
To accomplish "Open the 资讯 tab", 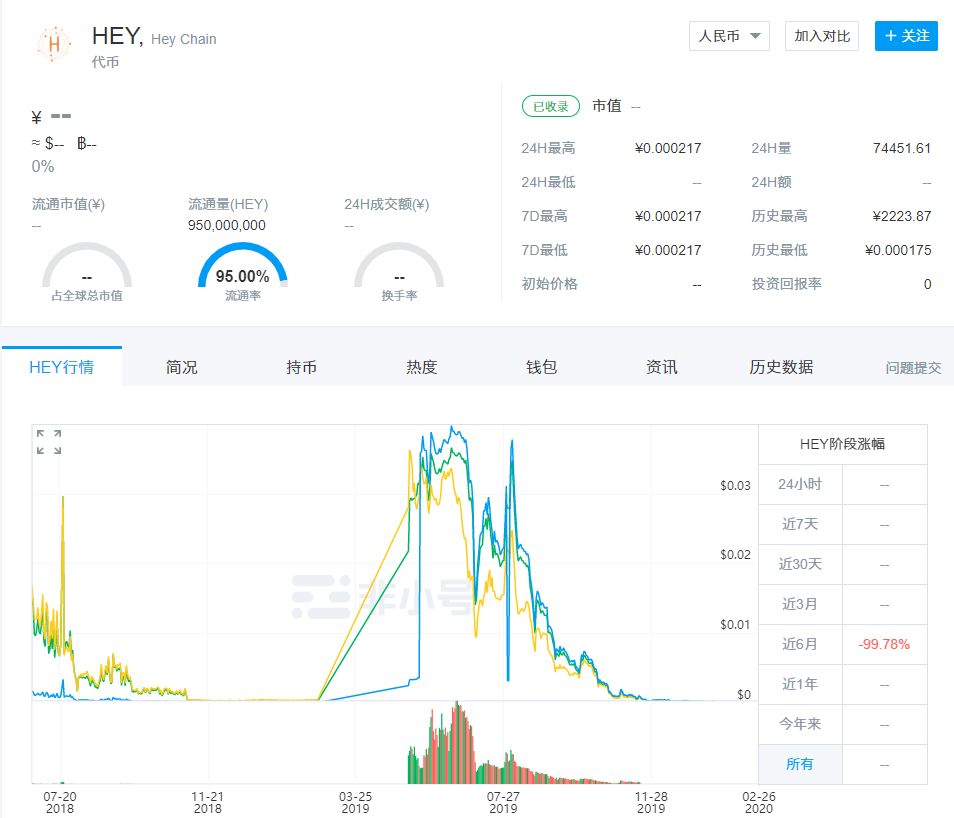I will coord(661,367).
